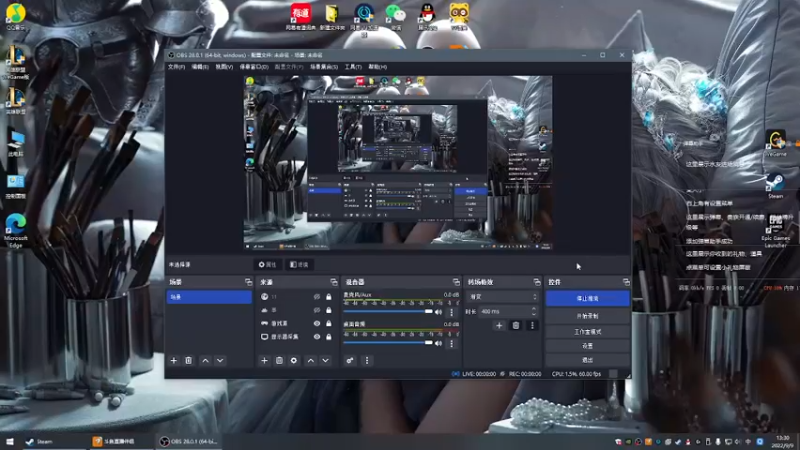Click the 滤镜 filters button
Image resolution: width=800 pixels, height=450 pixels.
tap(299, 265)
